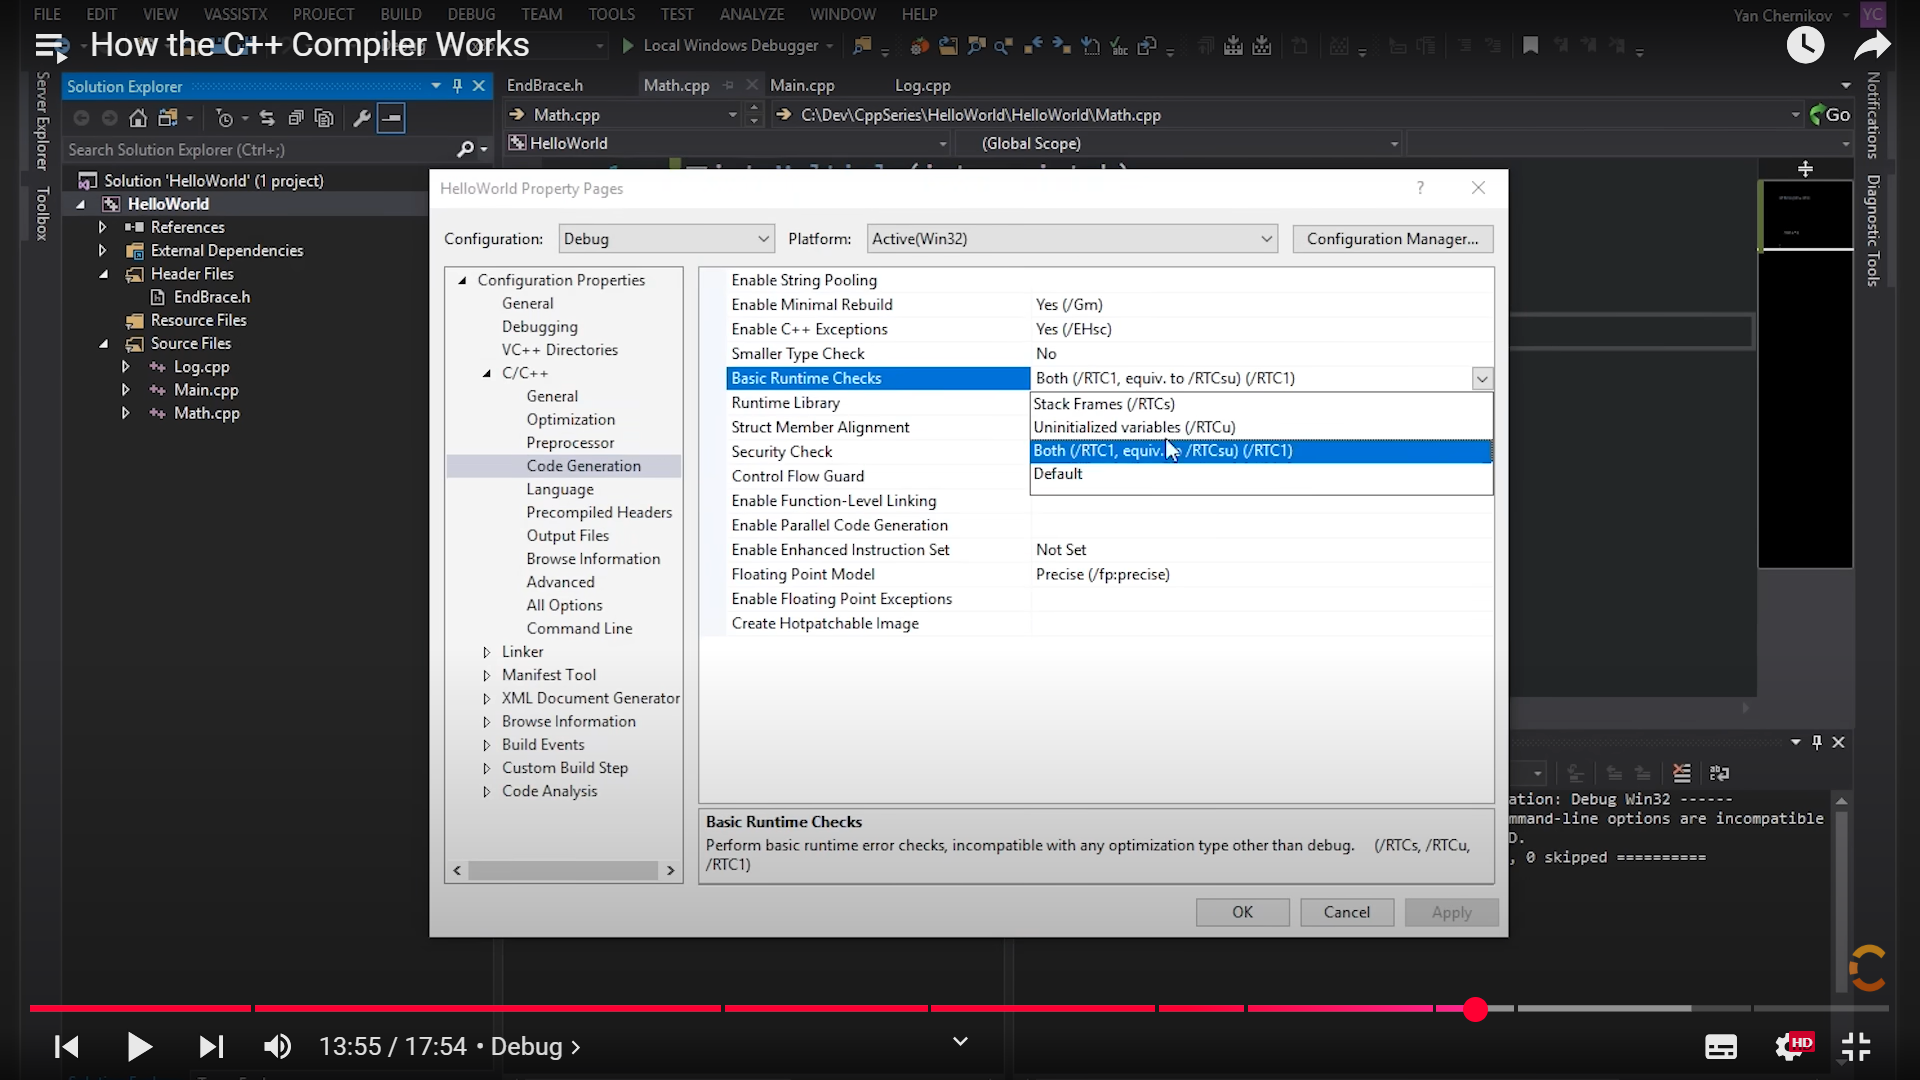Click the Go button in navigation bar
The height and width of the screenshot is (1080, 1920).
point(1830,115)
